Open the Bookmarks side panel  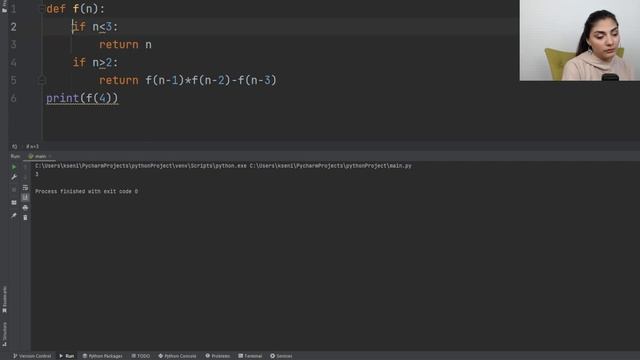pyautogui.click(x=4, y=299)
